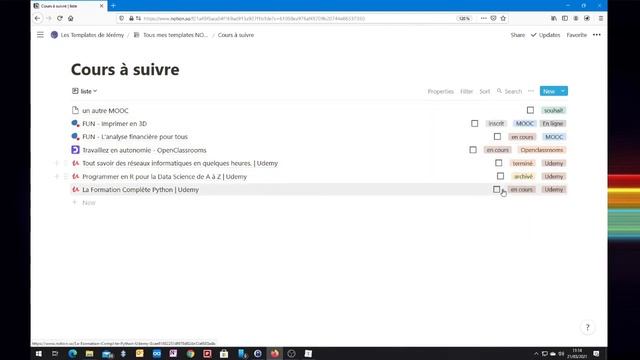This screenshot has width=640, height=360.
Task: Click the Udemy icon of La Formation Complète Python
Action: coord(75,189)
